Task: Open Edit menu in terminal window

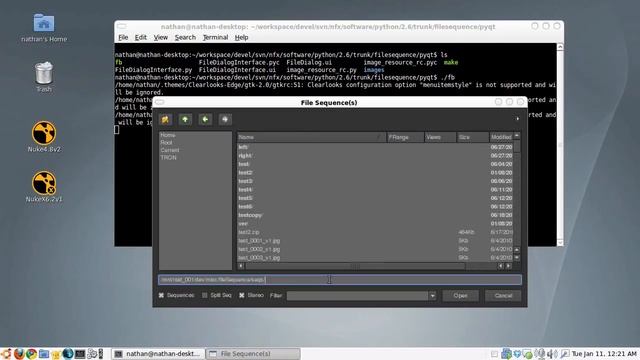Action: click(x=140, y=37)
